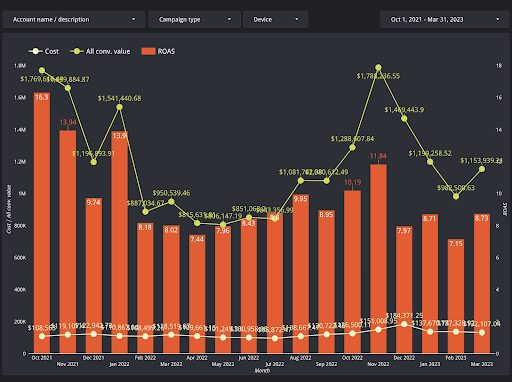Click the Jan 2022 conv. value point $1,541,440.68

pos(119,107)
